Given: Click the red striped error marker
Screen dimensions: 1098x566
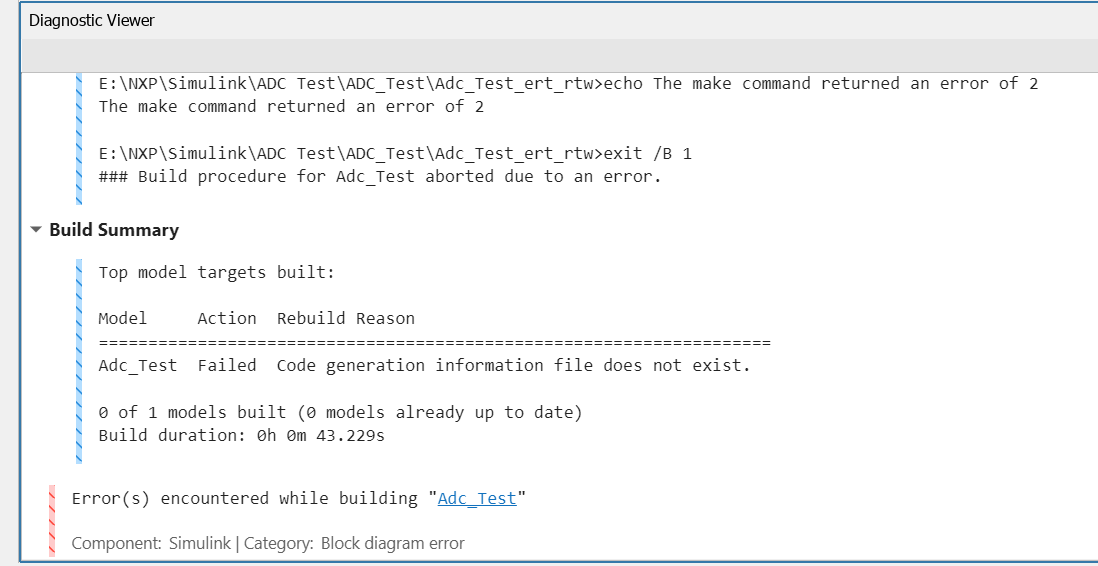Looking at the screenshot, I should [x=52, y=520].
